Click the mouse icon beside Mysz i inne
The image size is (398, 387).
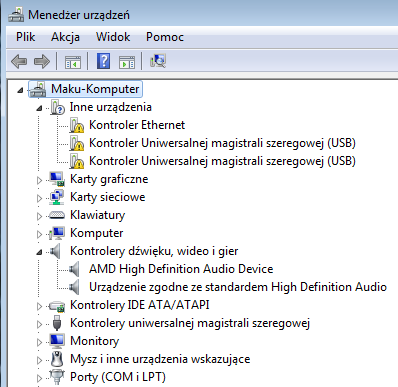click(57, 359)
